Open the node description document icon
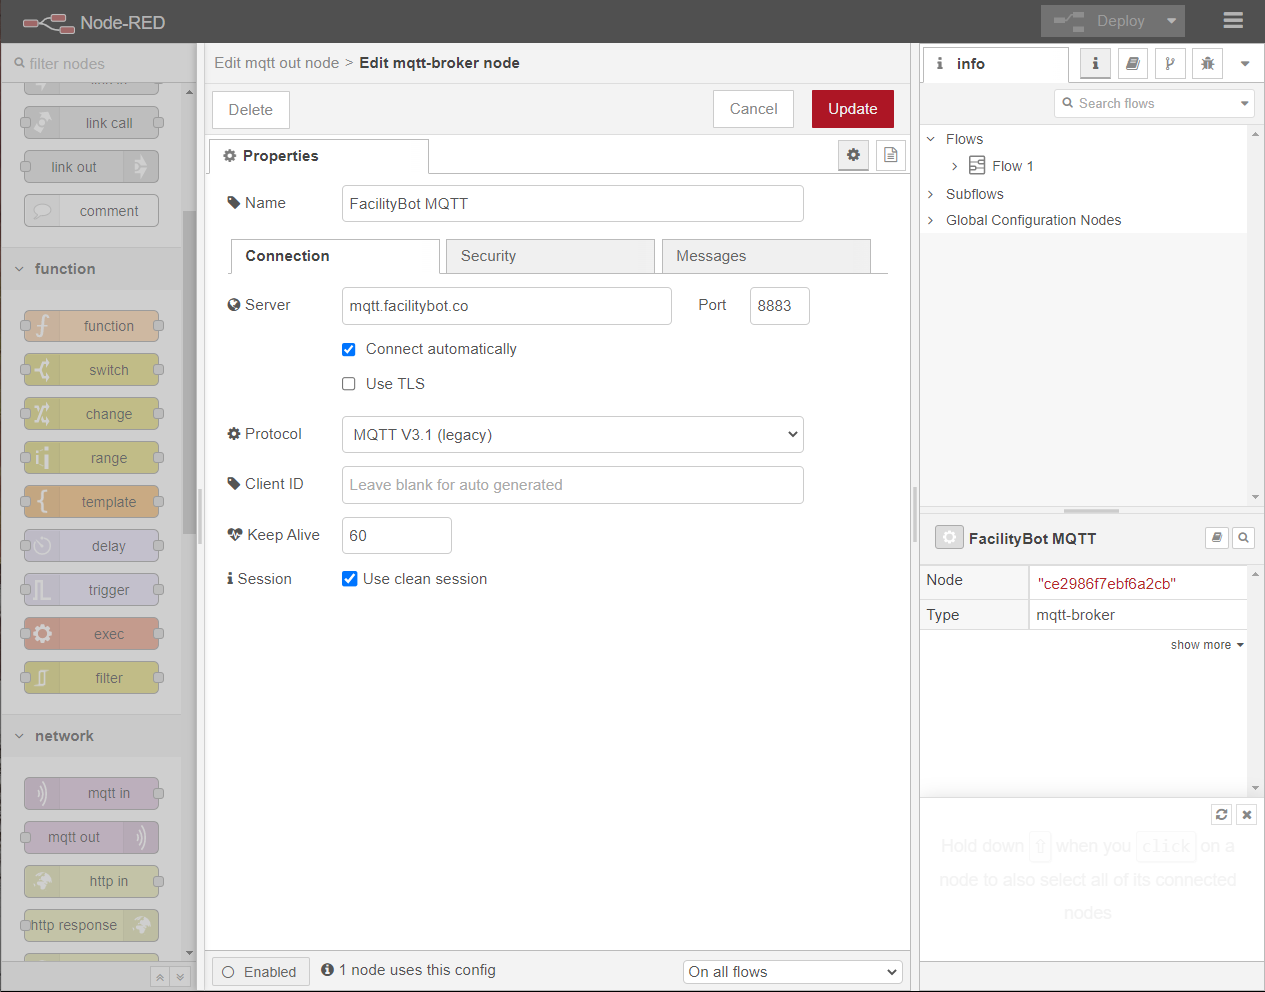The image size is (1265, 992). pos(891,155)
